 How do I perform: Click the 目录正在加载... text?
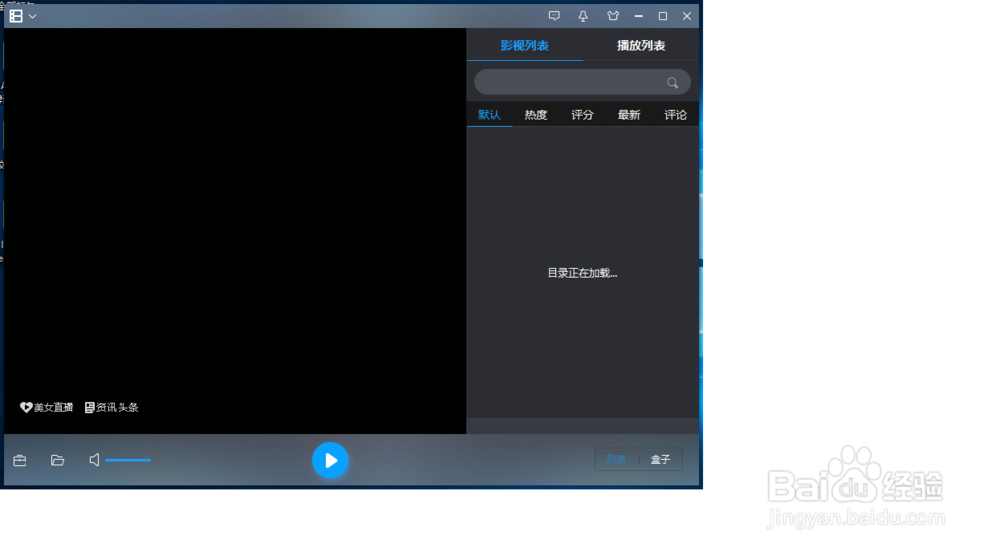[582, 273]
